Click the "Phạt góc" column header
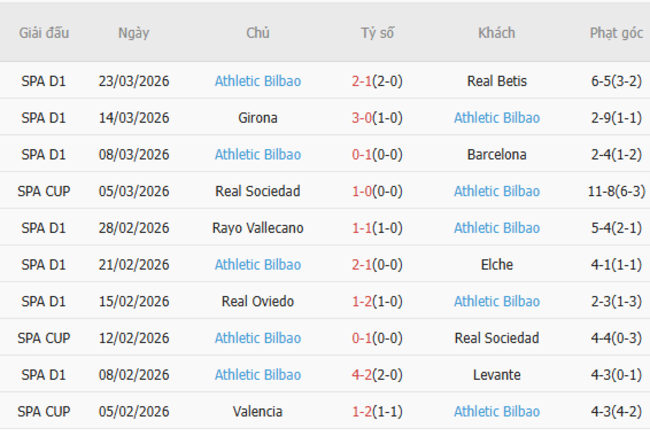Screen dimensions: 650x436 click(616, 33)
